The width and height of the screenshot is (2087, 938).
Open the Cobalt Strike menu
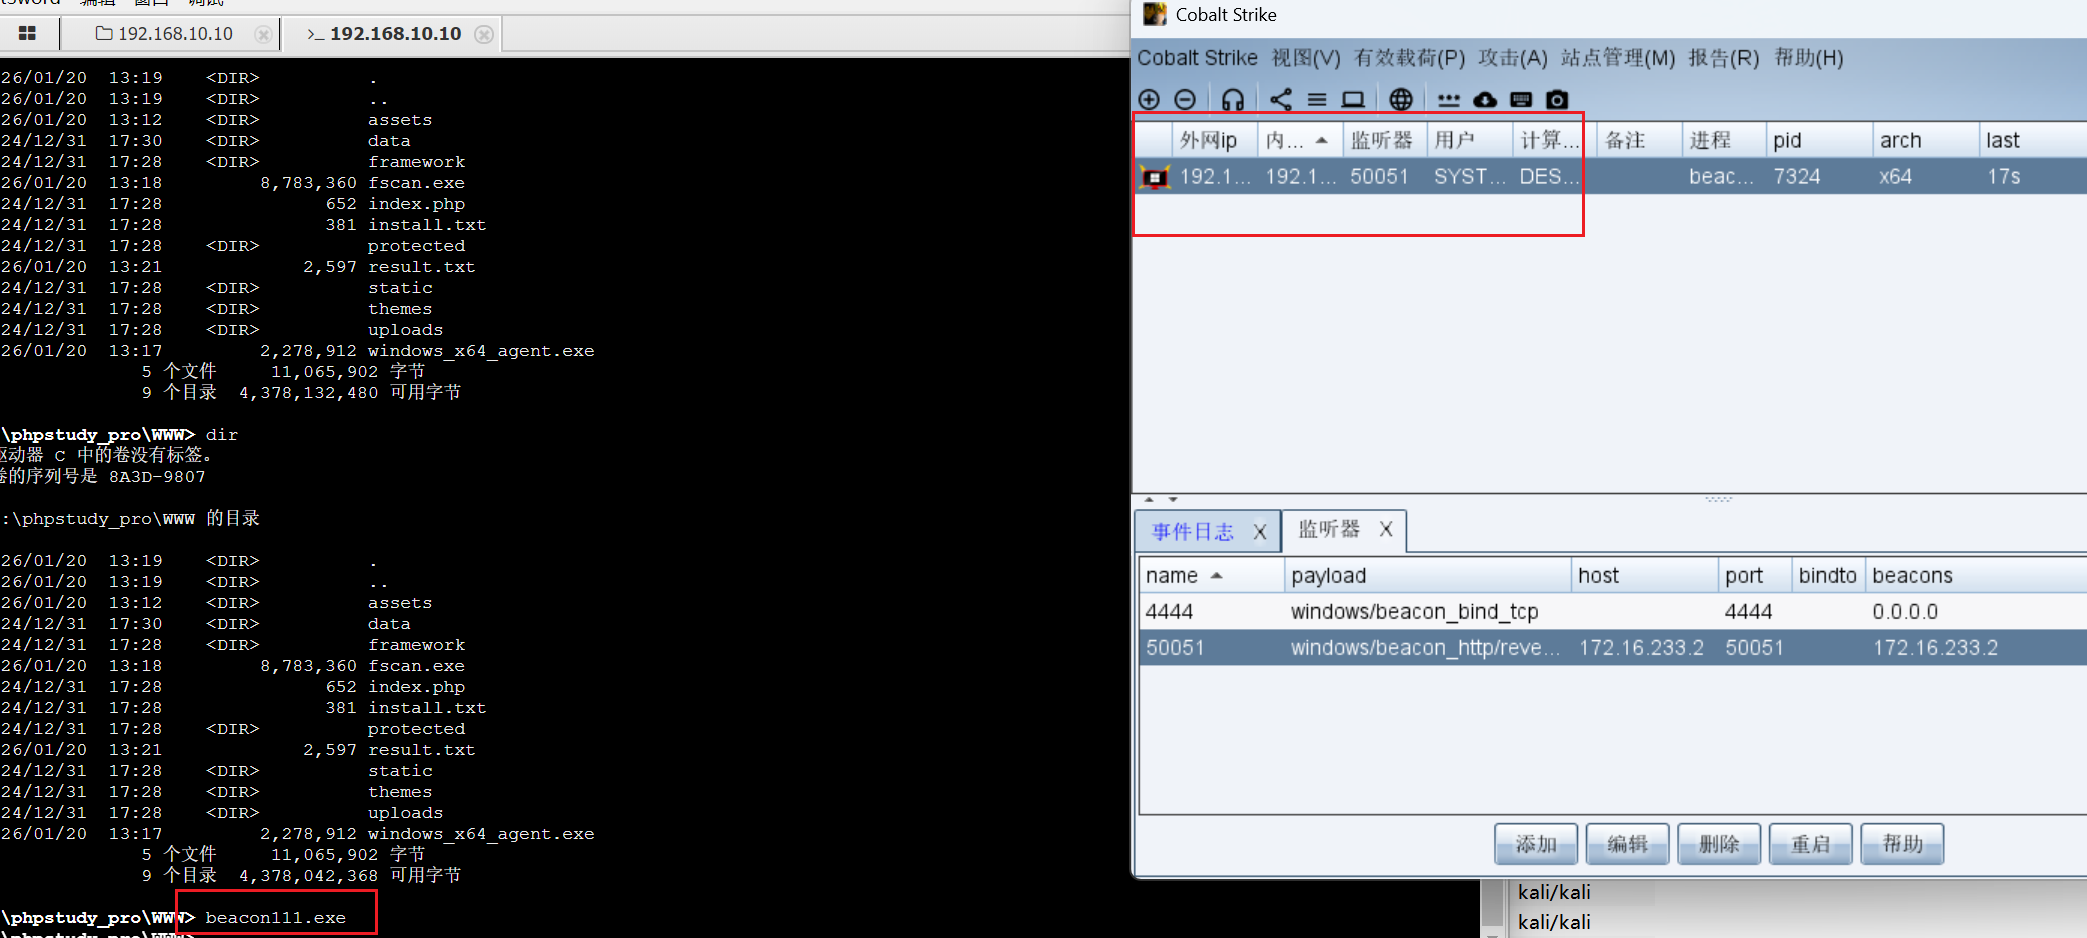pyautogui.click(x=1197, y=58)
